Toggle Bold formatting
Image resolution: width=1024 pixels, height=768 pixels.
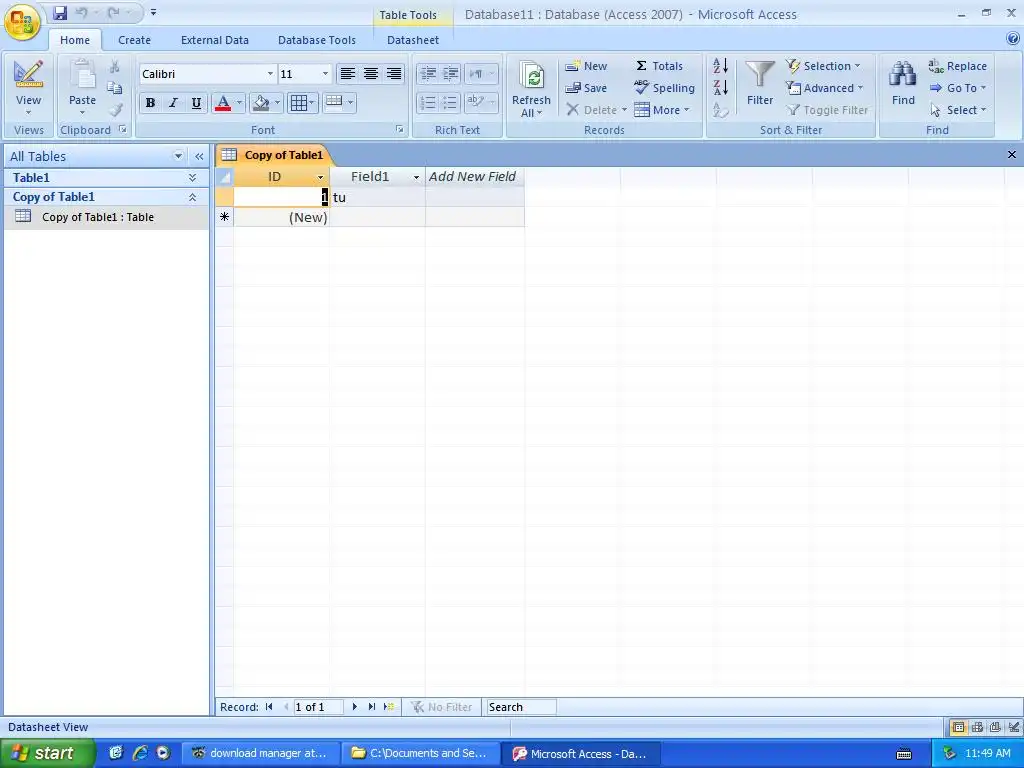[150, 103]
